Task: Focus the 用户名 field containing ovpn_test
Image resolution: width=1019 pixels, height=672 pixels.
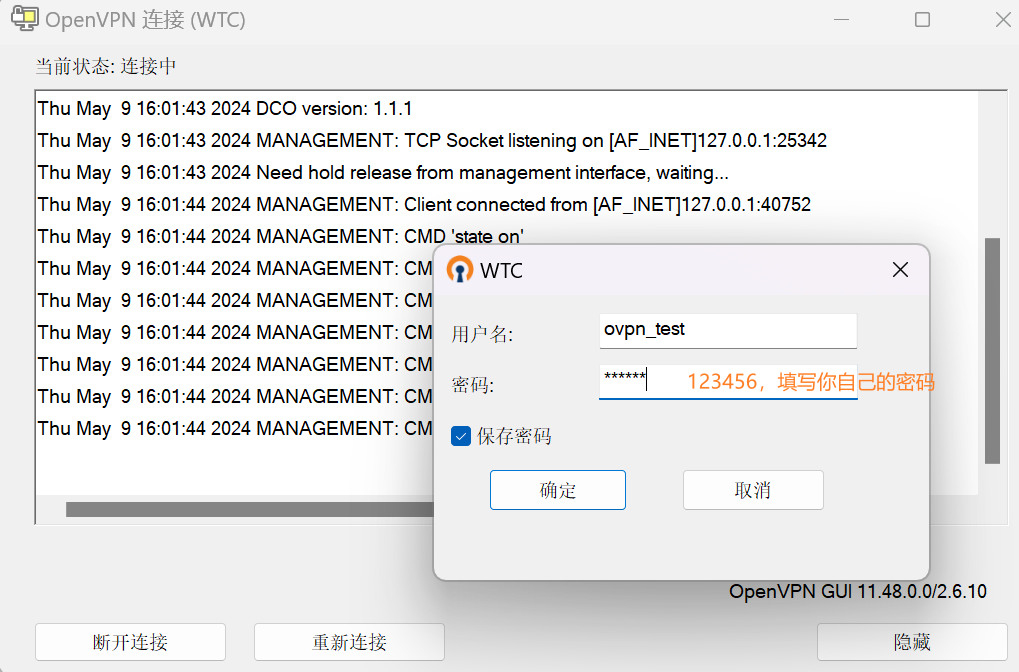Action: (x=727, y=330)
